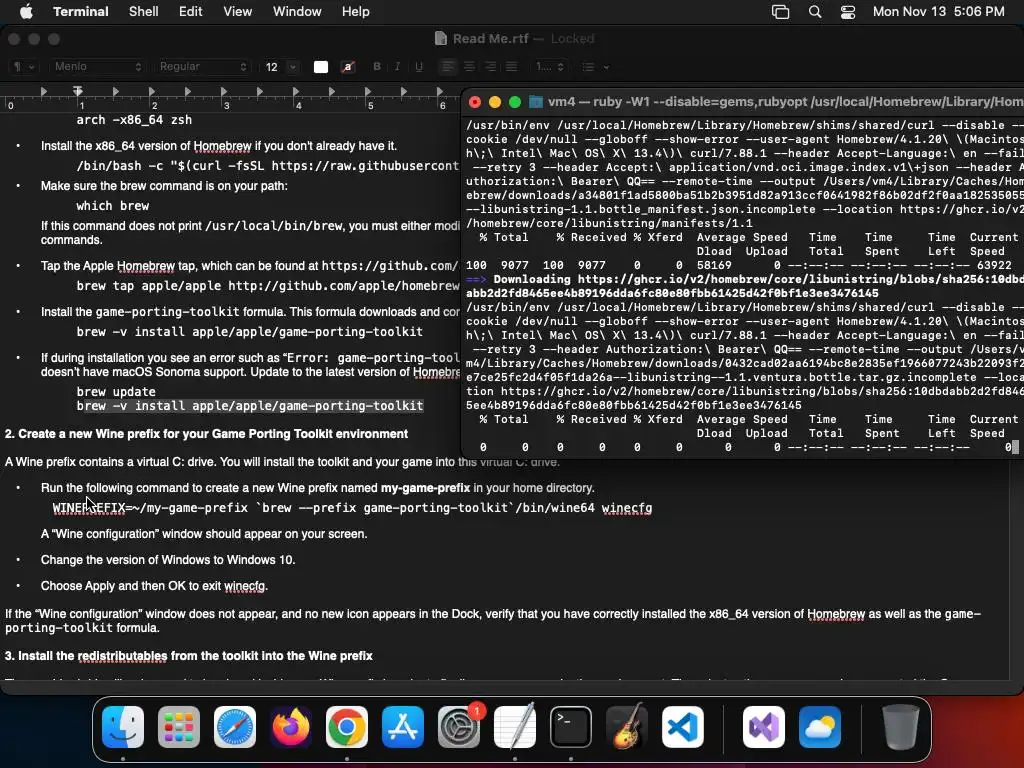Click heading '3. Install the redistributables'
The width and height of the screenshot is (1024, 768).
pyautogui.click(x=189, y=656)
